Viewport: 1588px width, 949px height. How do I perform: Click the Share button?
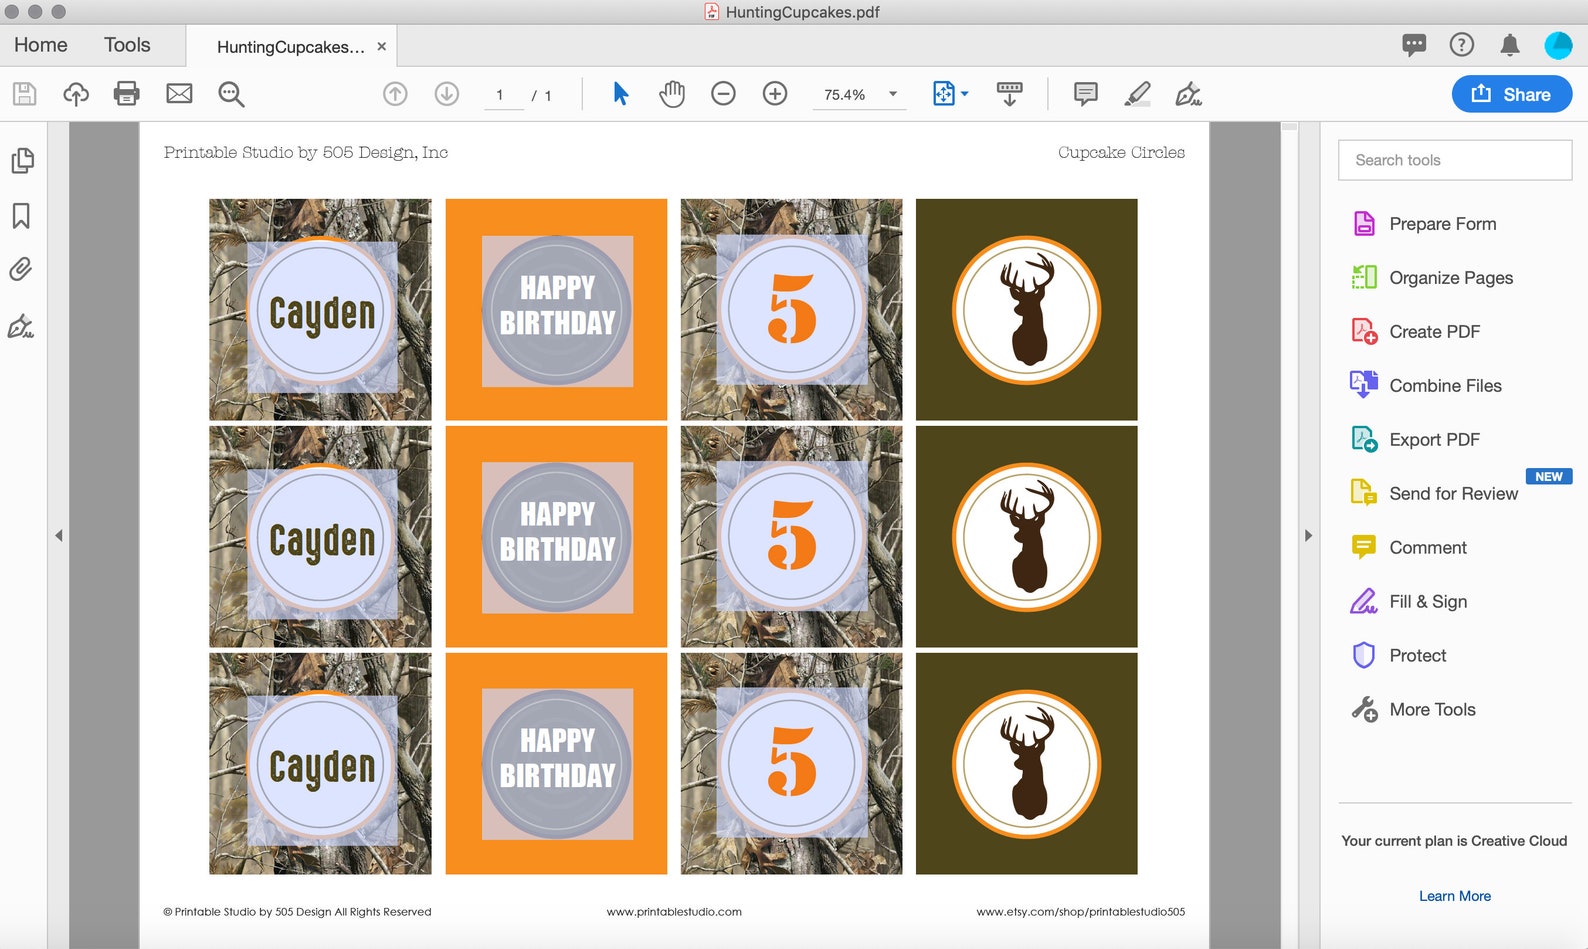1512,94
